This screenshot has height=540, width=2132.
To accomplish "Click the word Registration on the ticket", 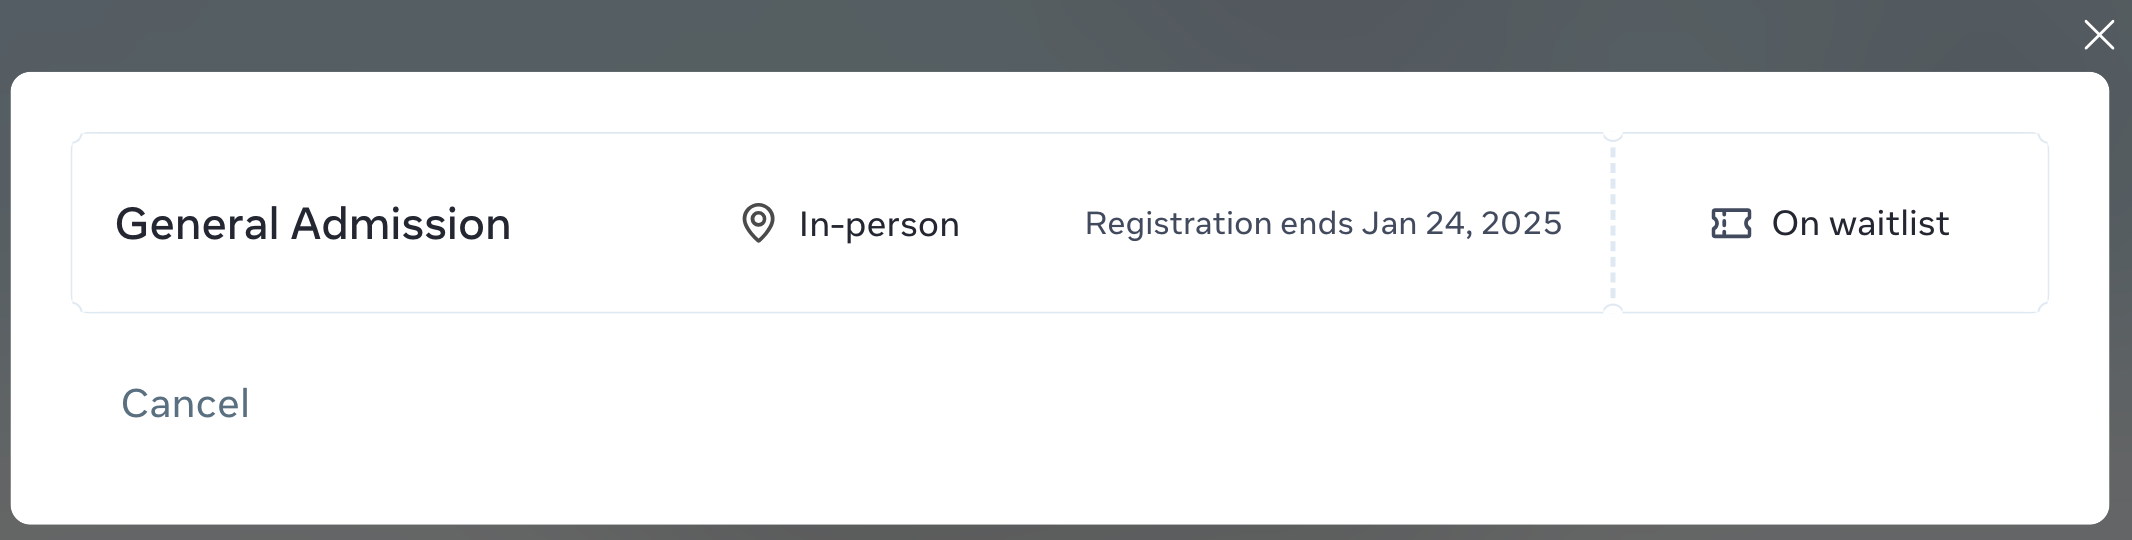I will [x=1178, y=223].
